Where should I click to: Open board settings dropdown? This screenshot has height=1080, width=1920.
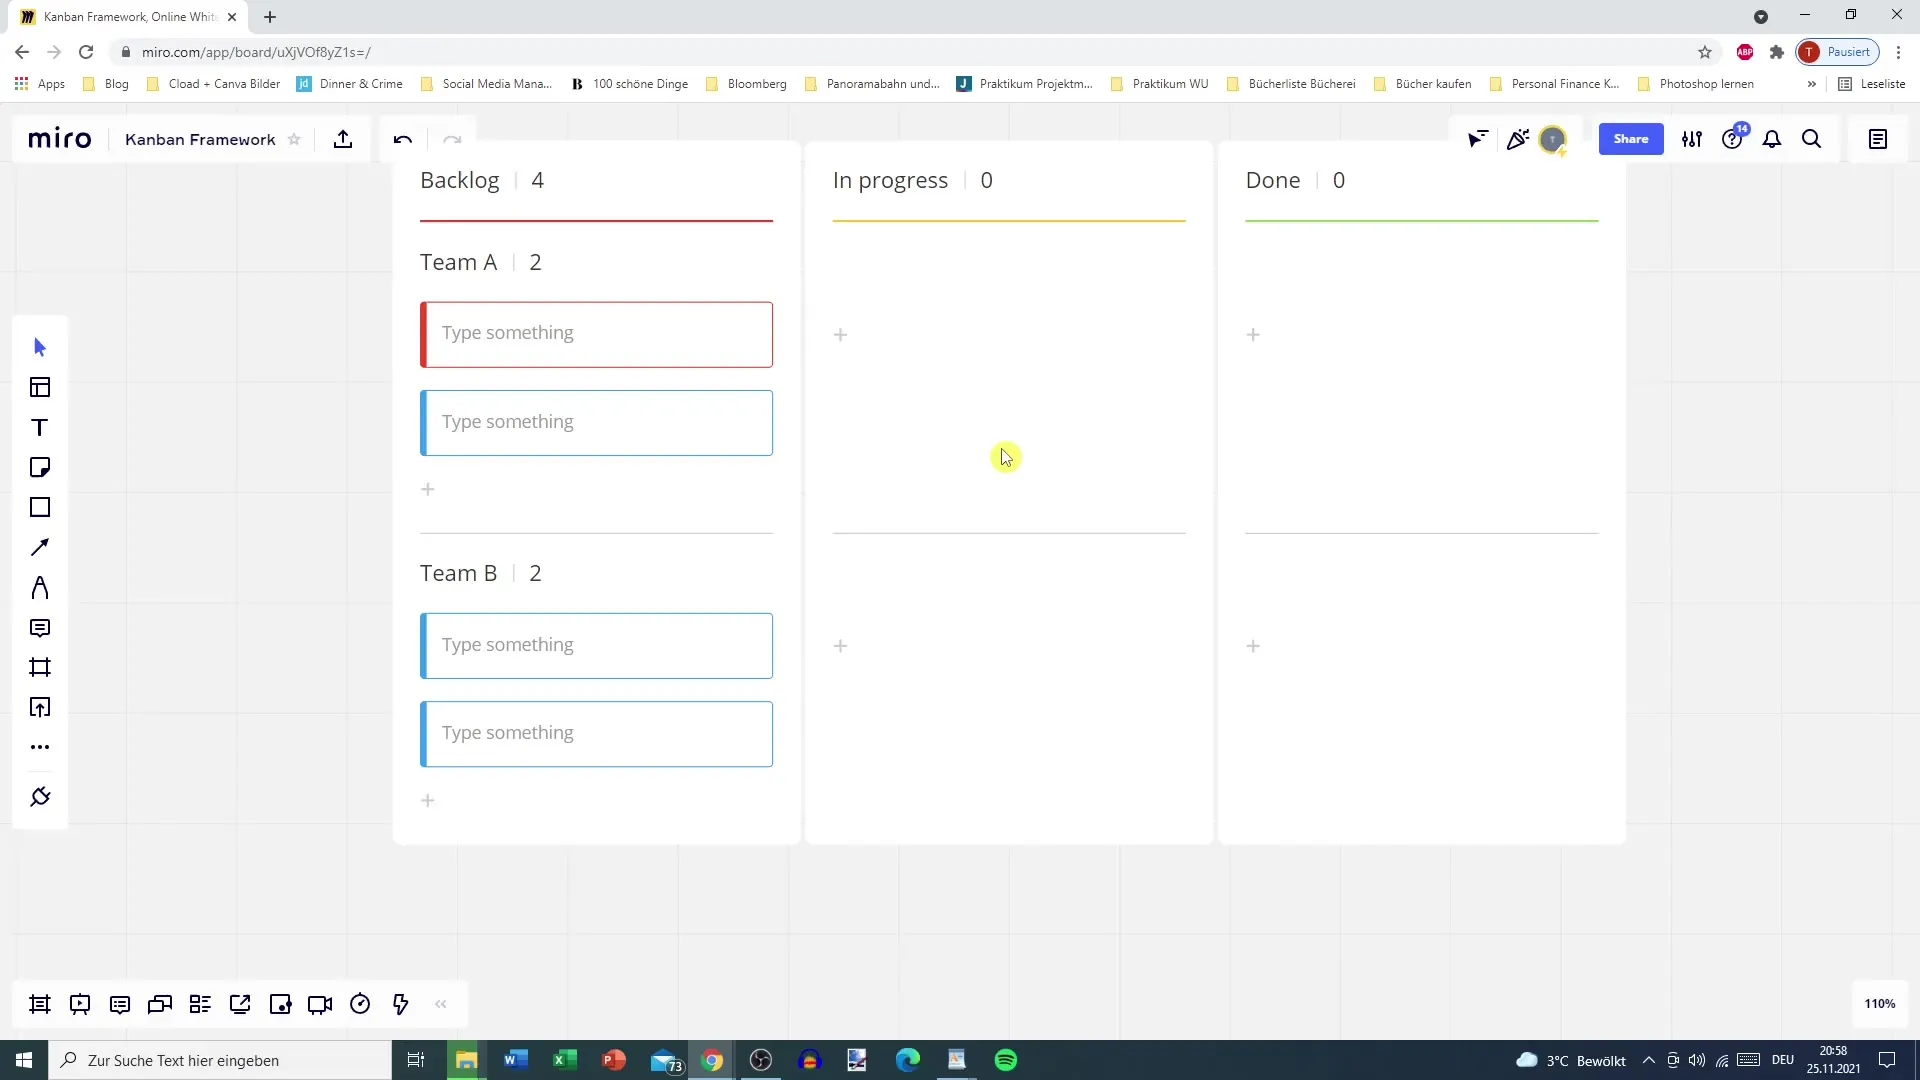(x=1692, y=138)
